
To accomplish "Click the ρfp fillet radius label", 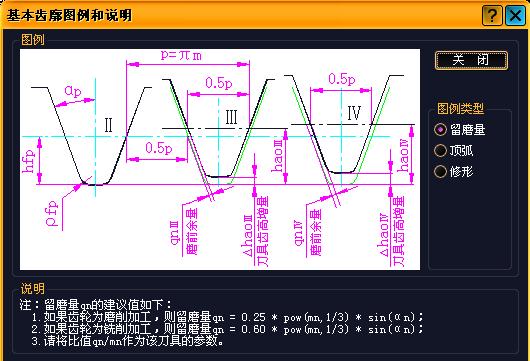I will [x=51, y=213].
